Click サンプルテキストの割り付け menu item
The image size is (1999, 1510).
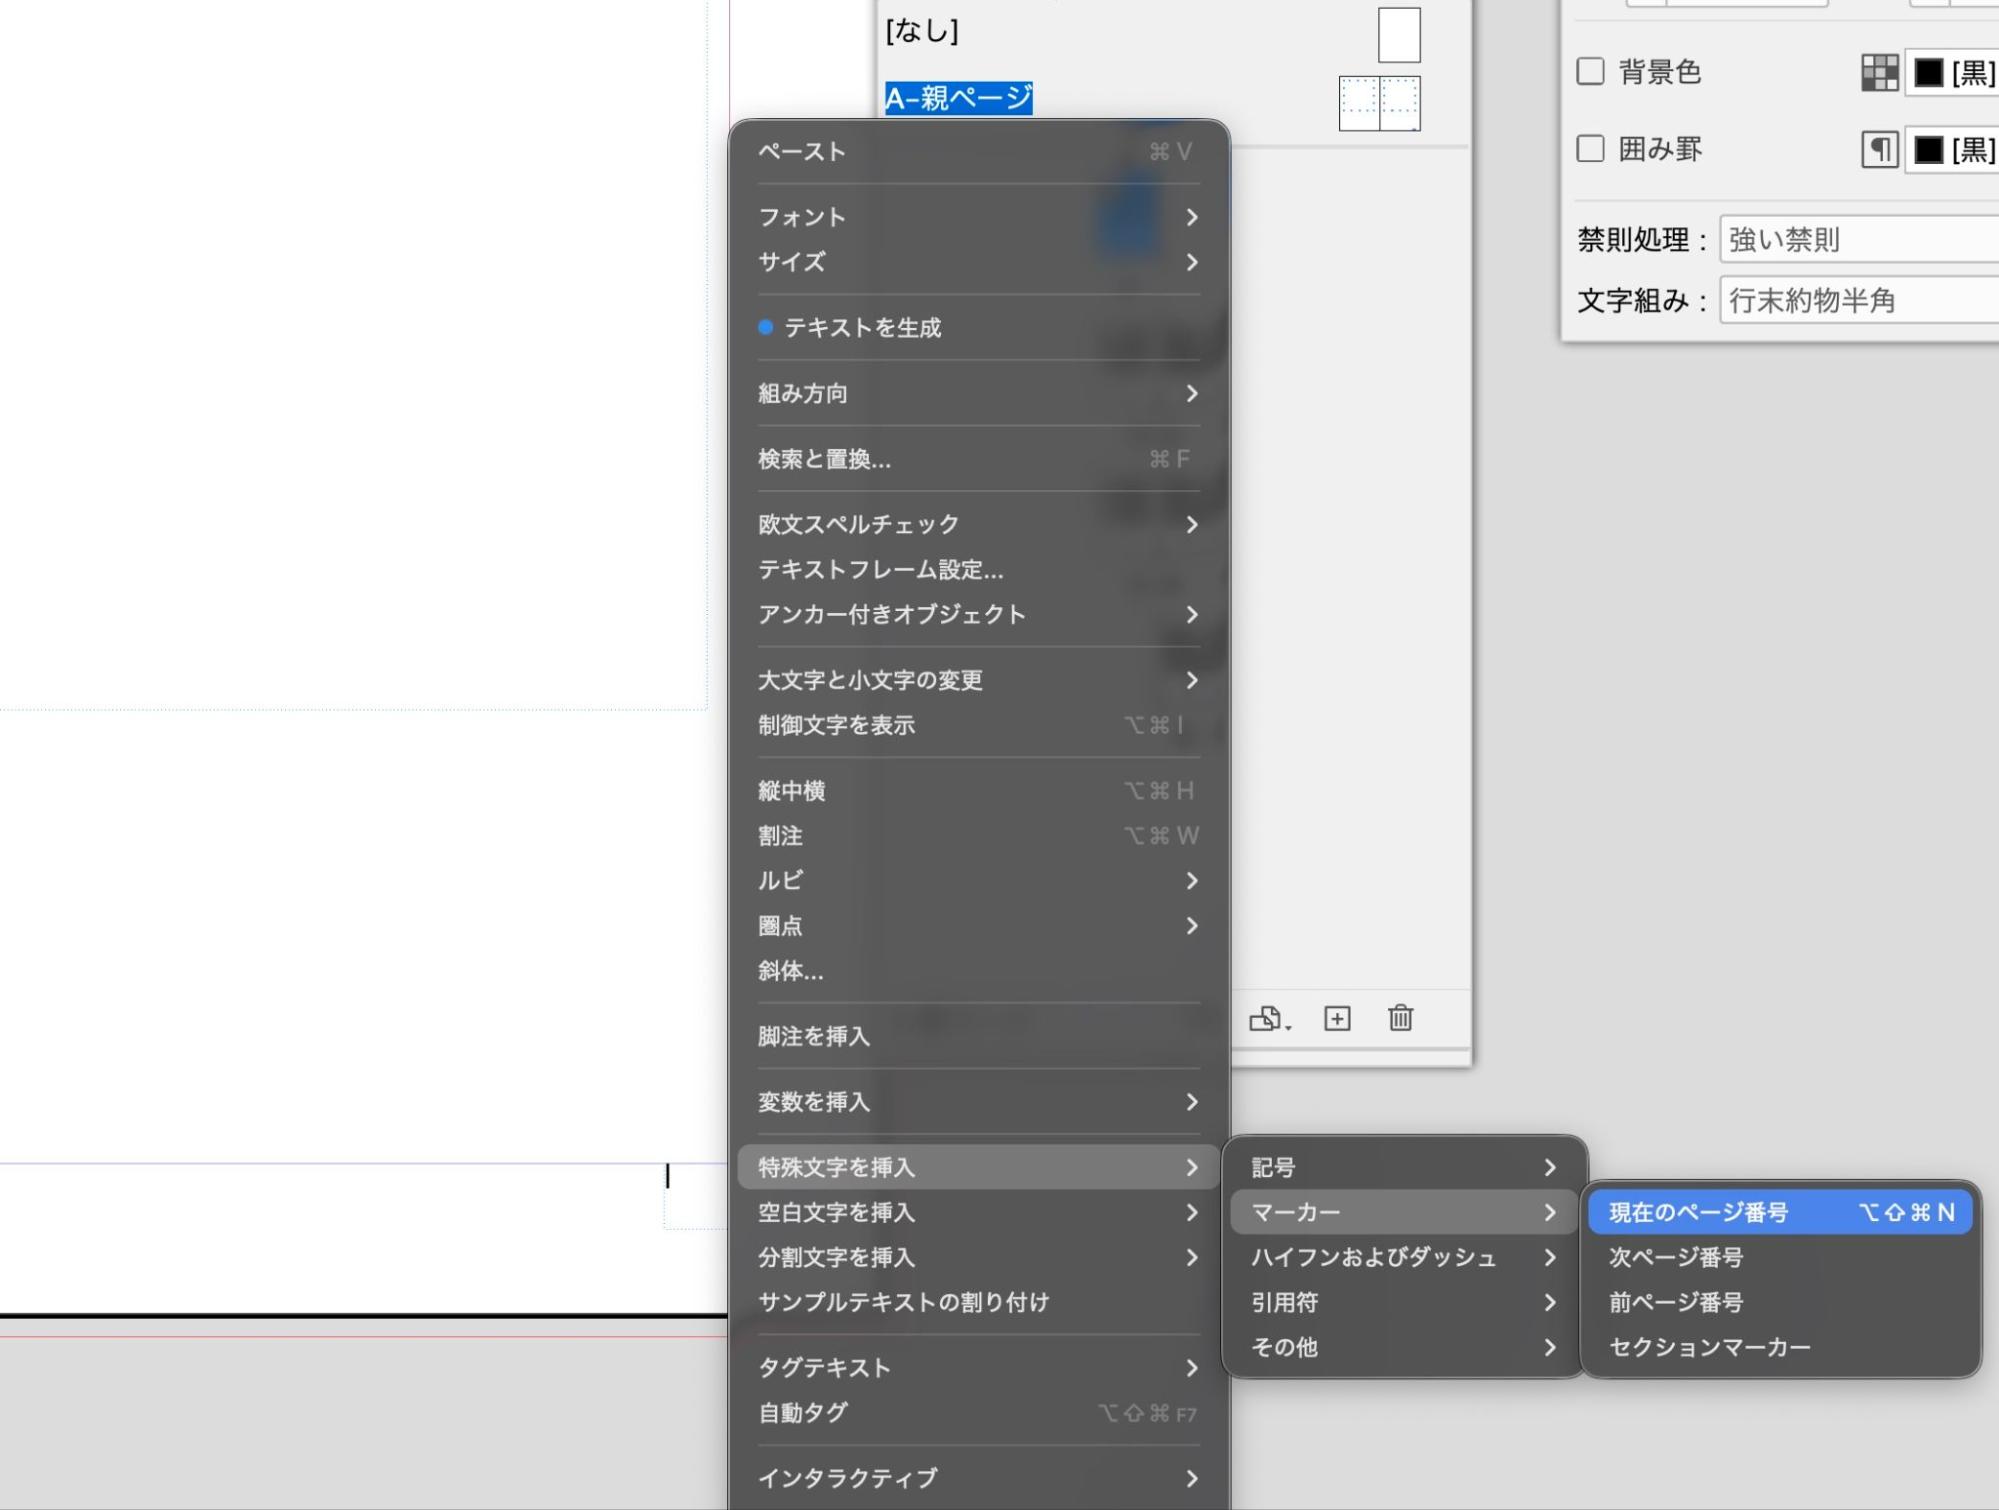point(978,1302)
